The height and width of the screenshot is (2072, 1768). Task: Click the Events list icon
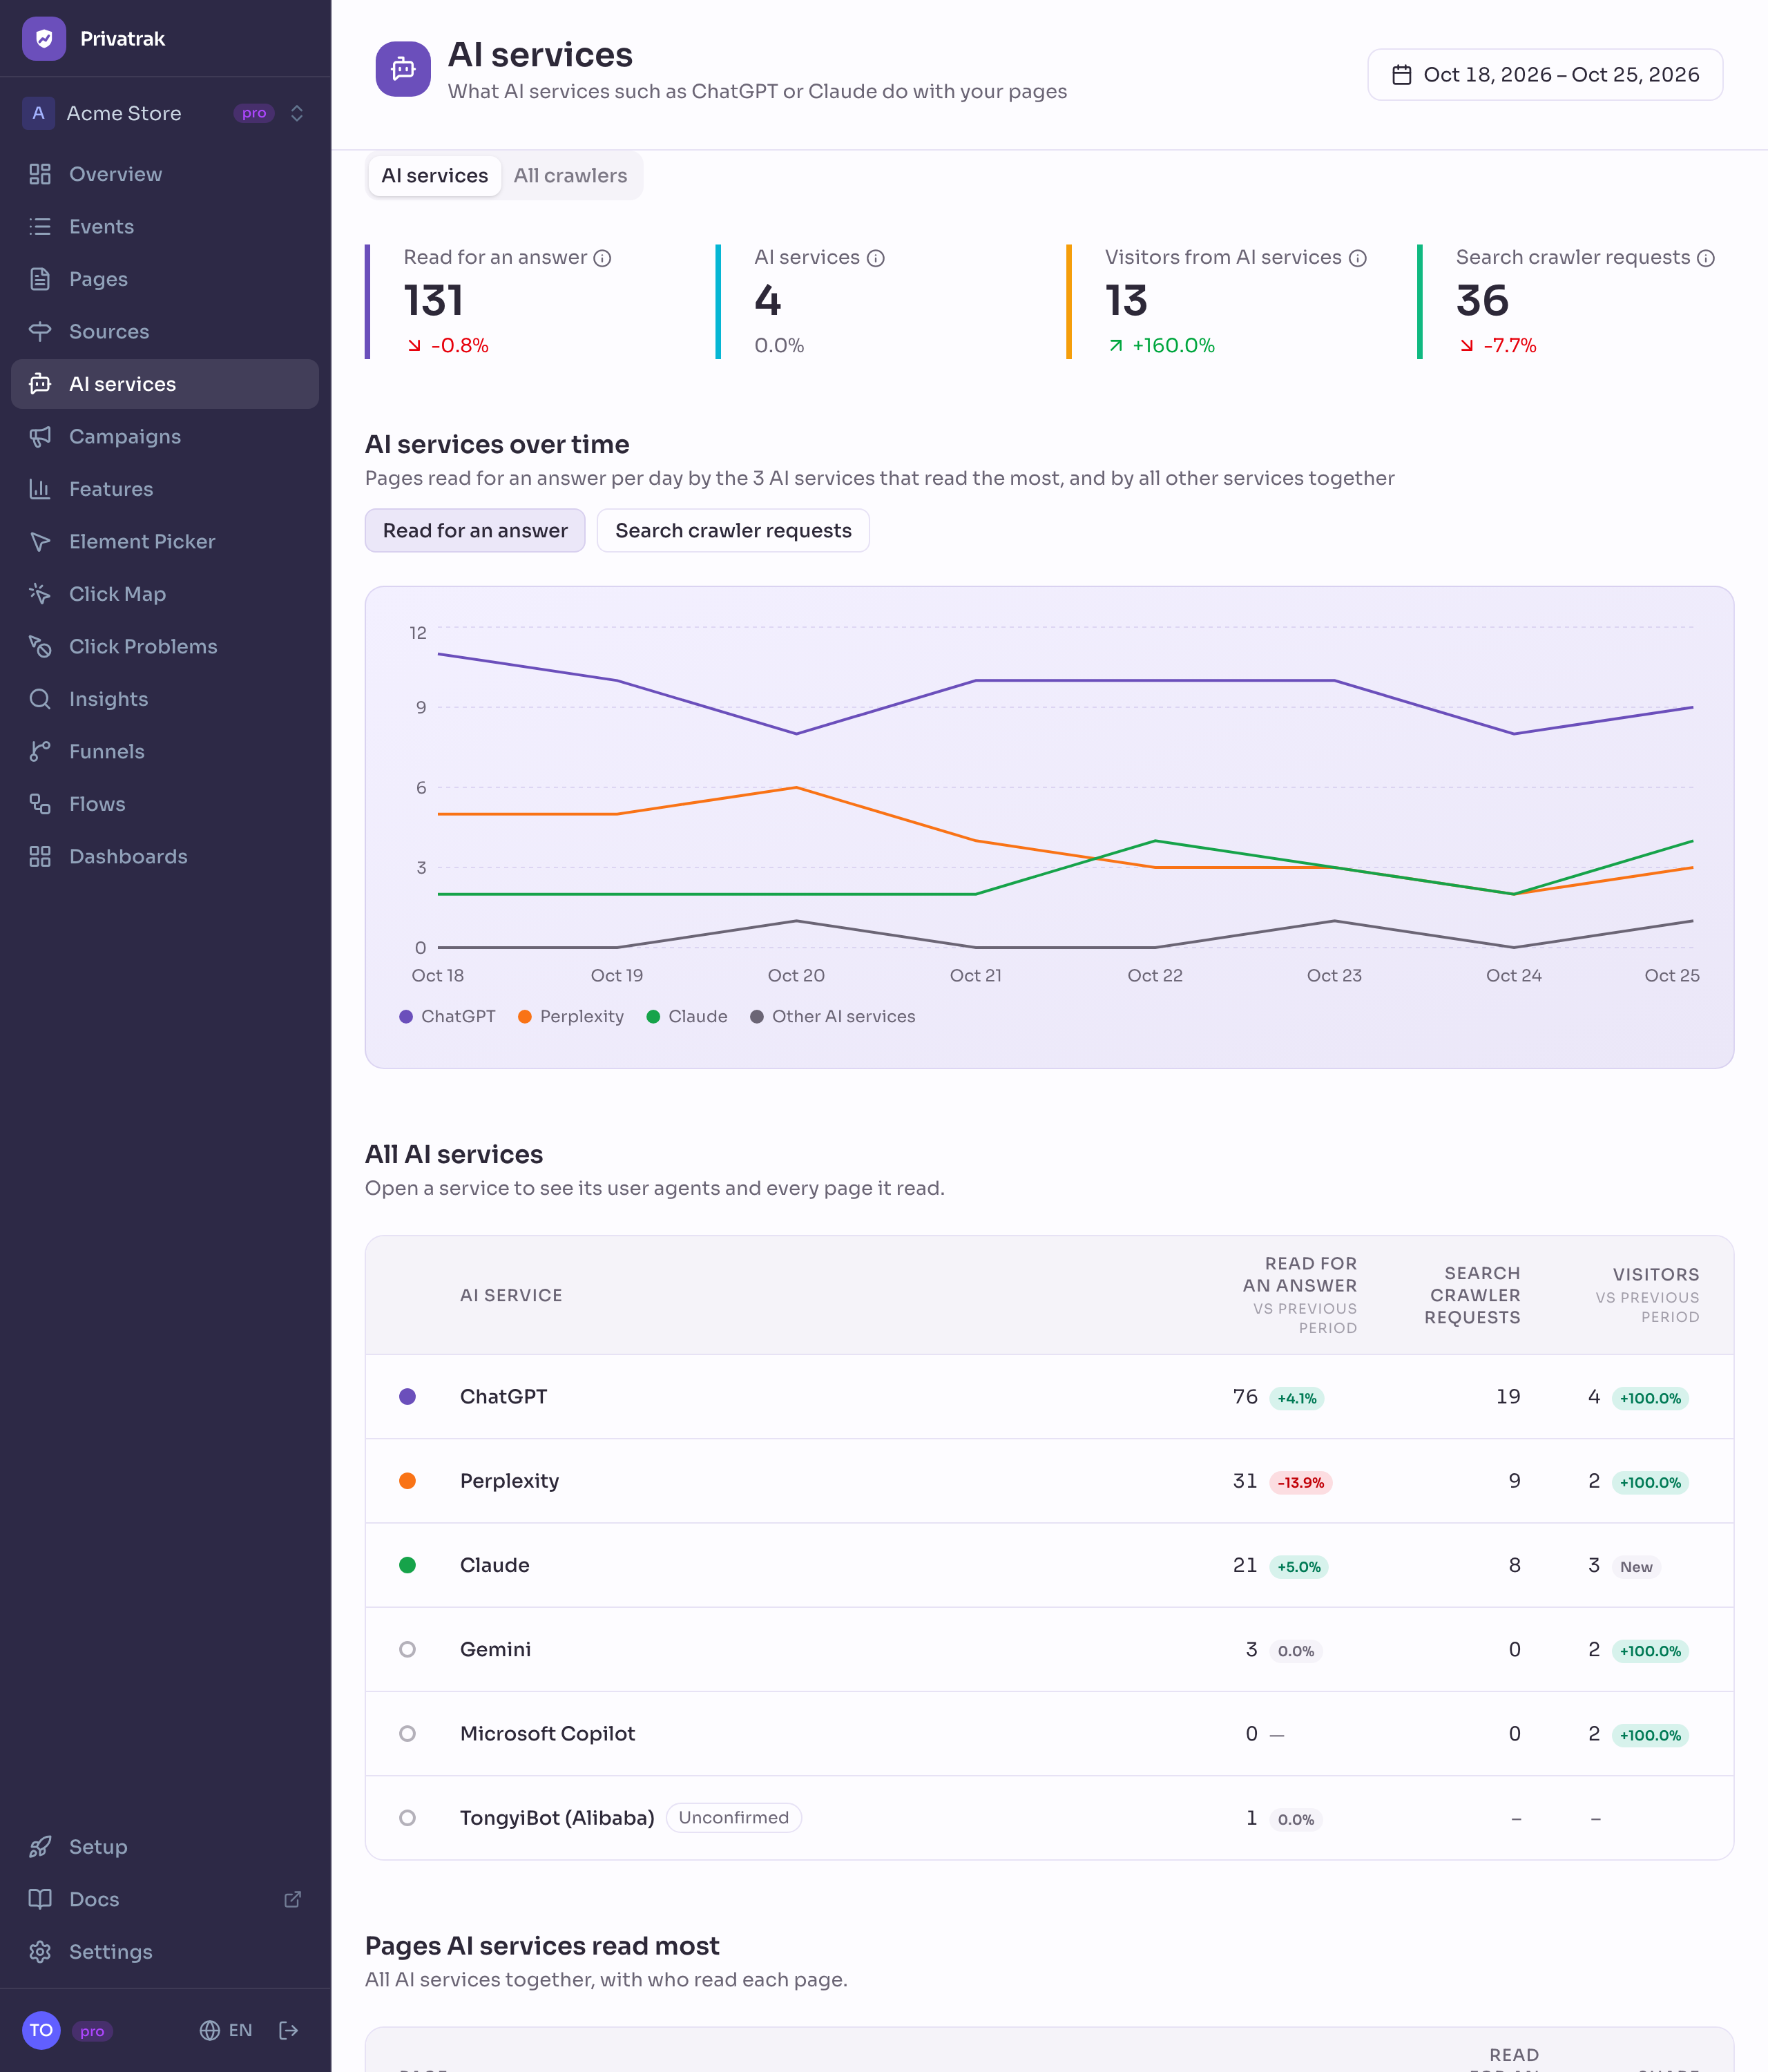click(40, 227)
